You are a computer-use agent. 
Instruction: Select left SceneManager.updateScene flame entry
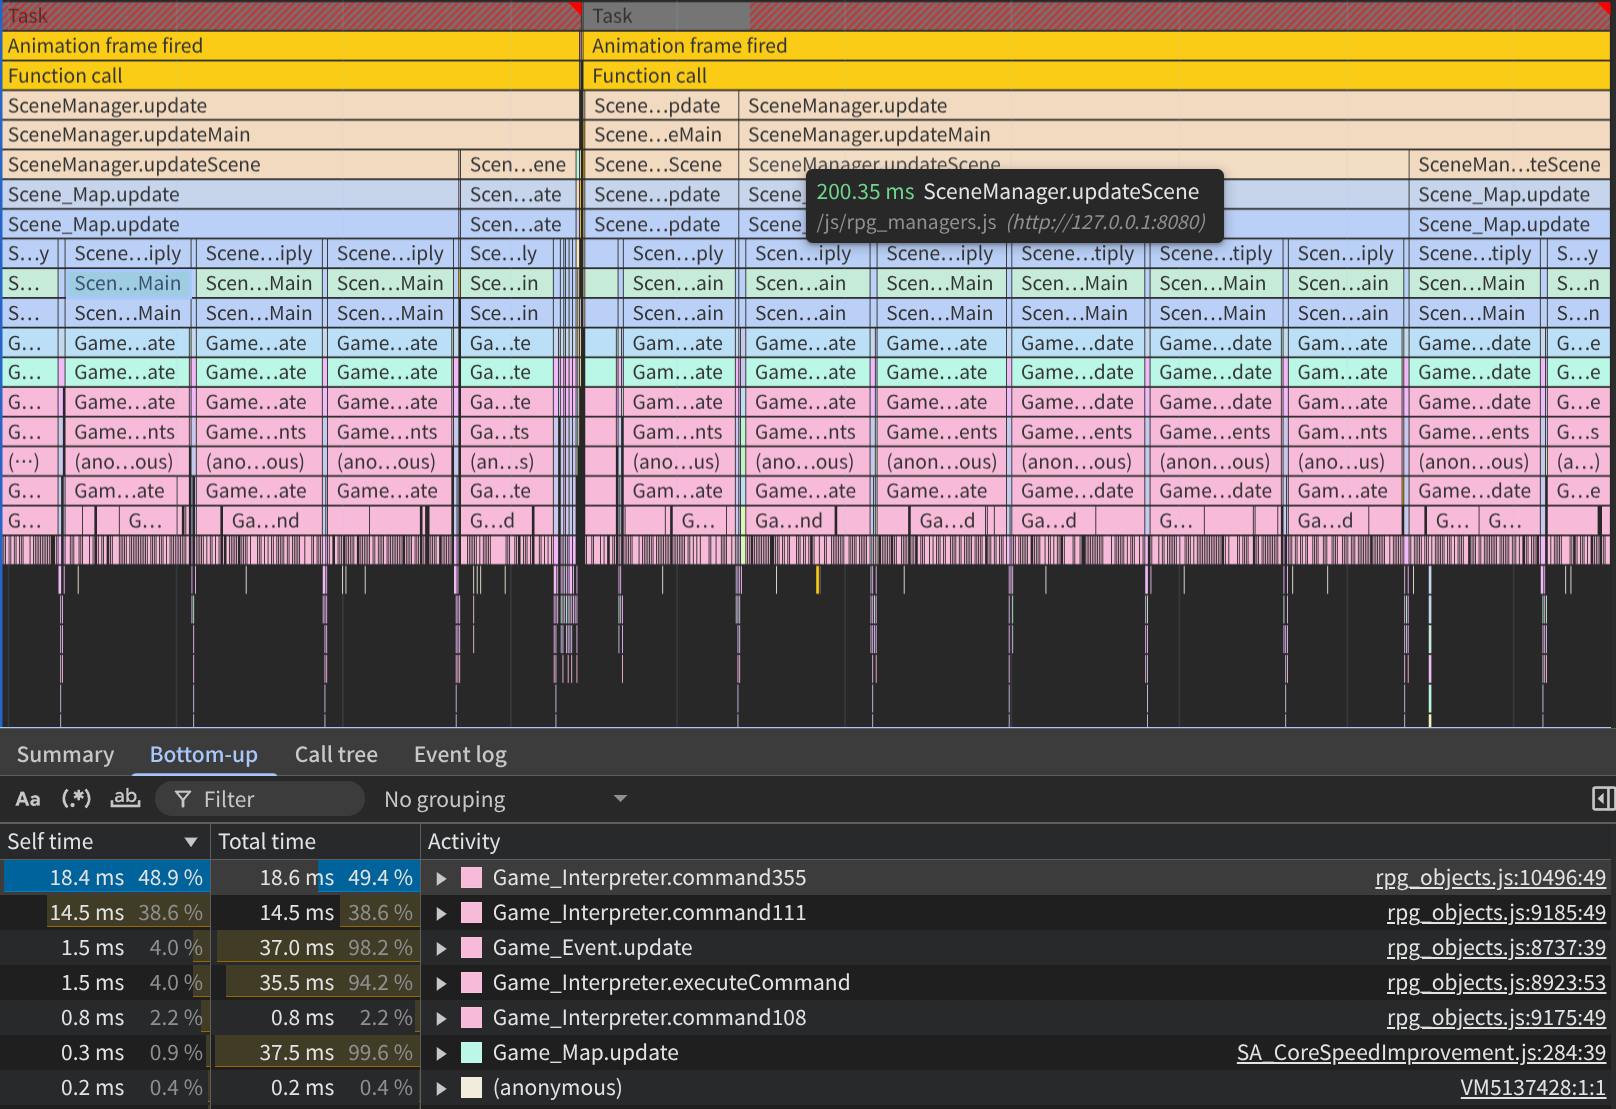pos(231,165)
